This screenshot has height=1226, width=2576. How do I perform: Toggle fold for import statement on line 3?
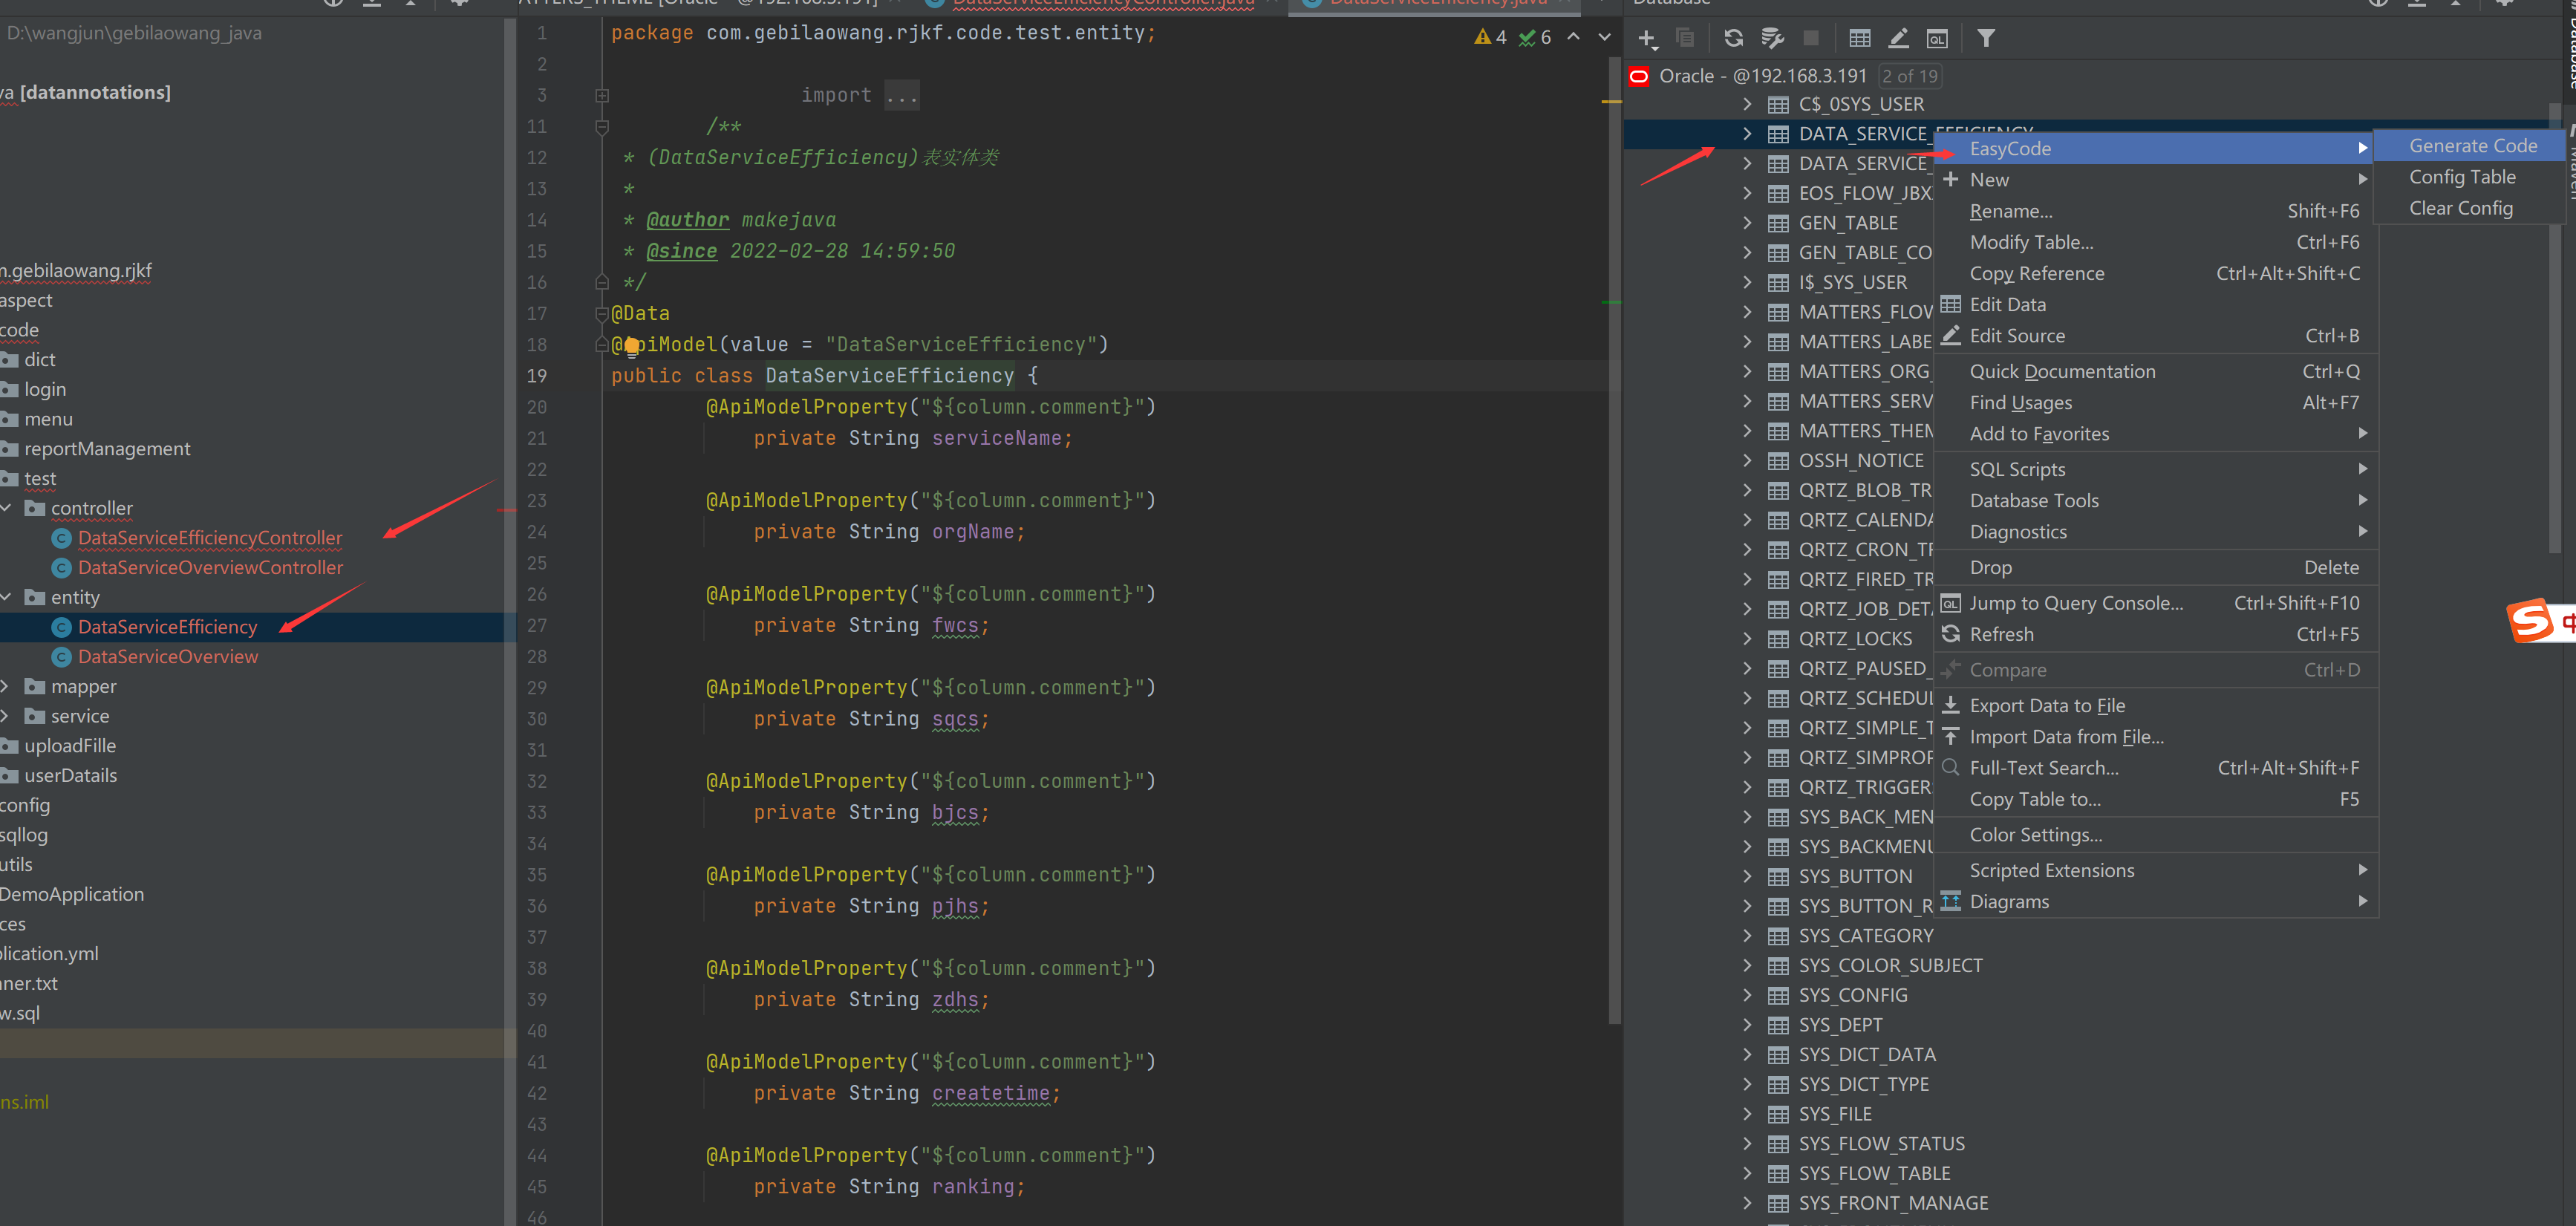pos(602,95)
